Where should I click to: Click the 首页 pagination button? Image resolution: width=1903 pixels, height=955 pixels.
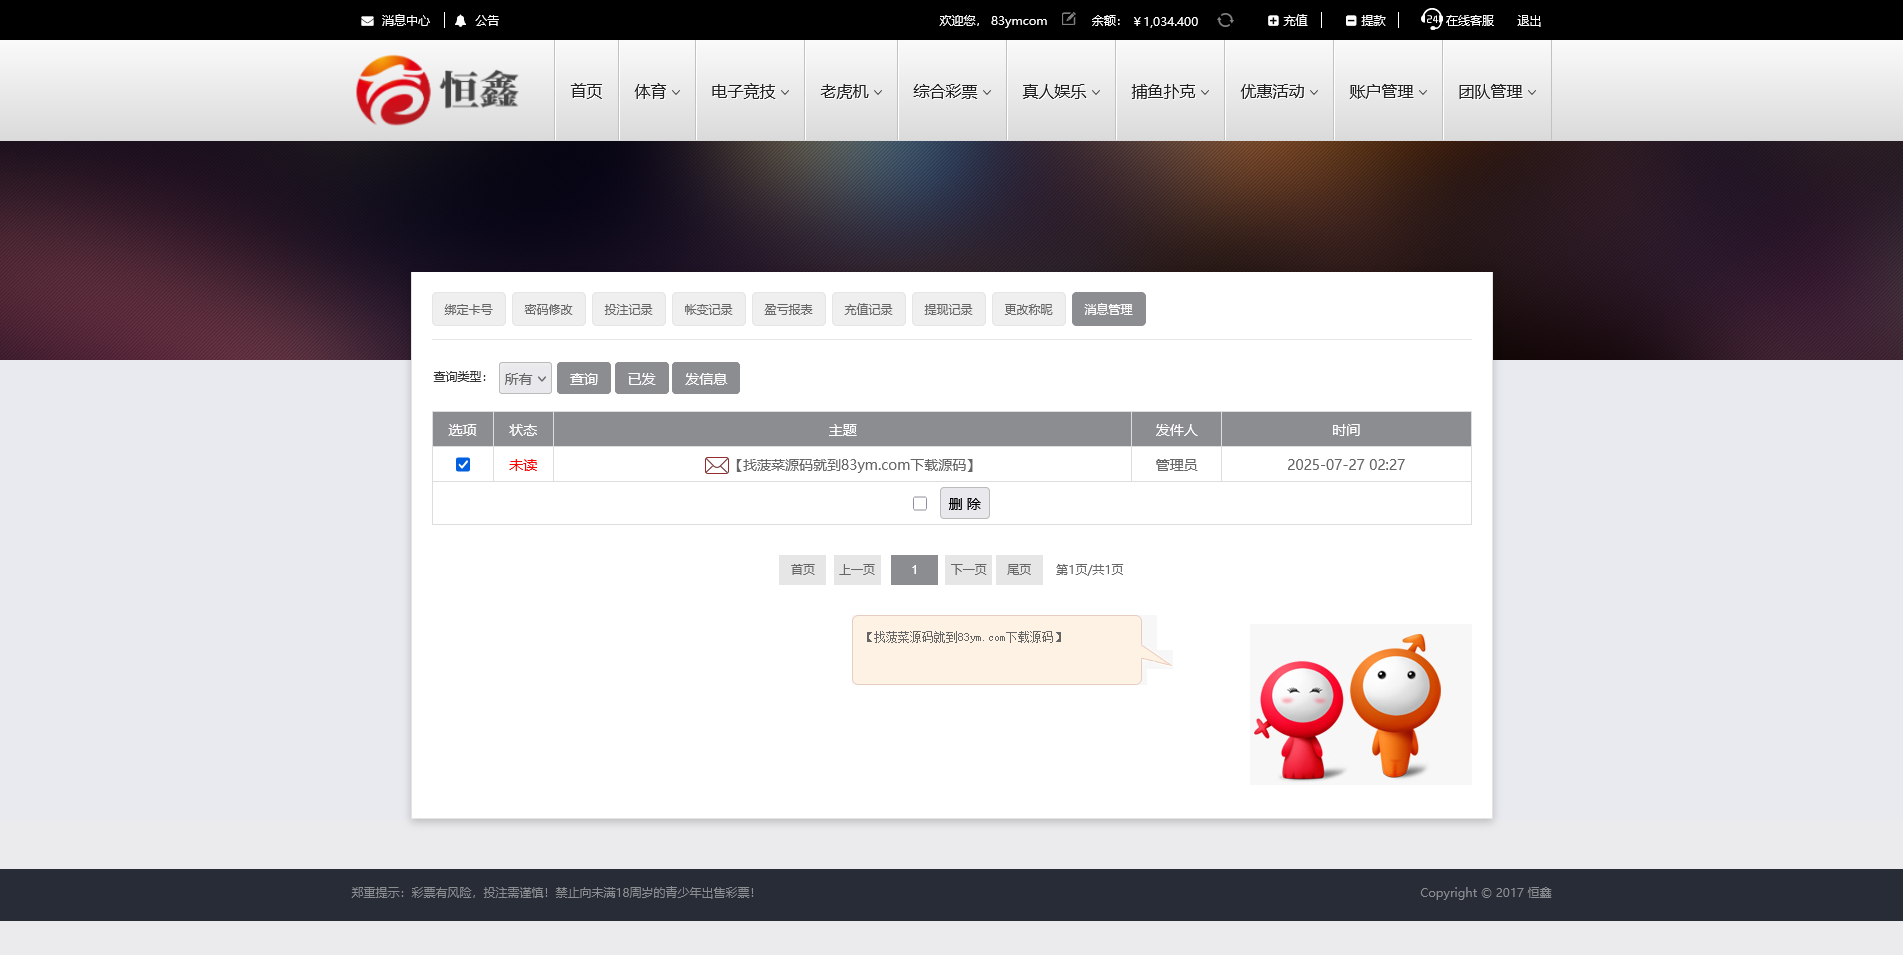803,570
